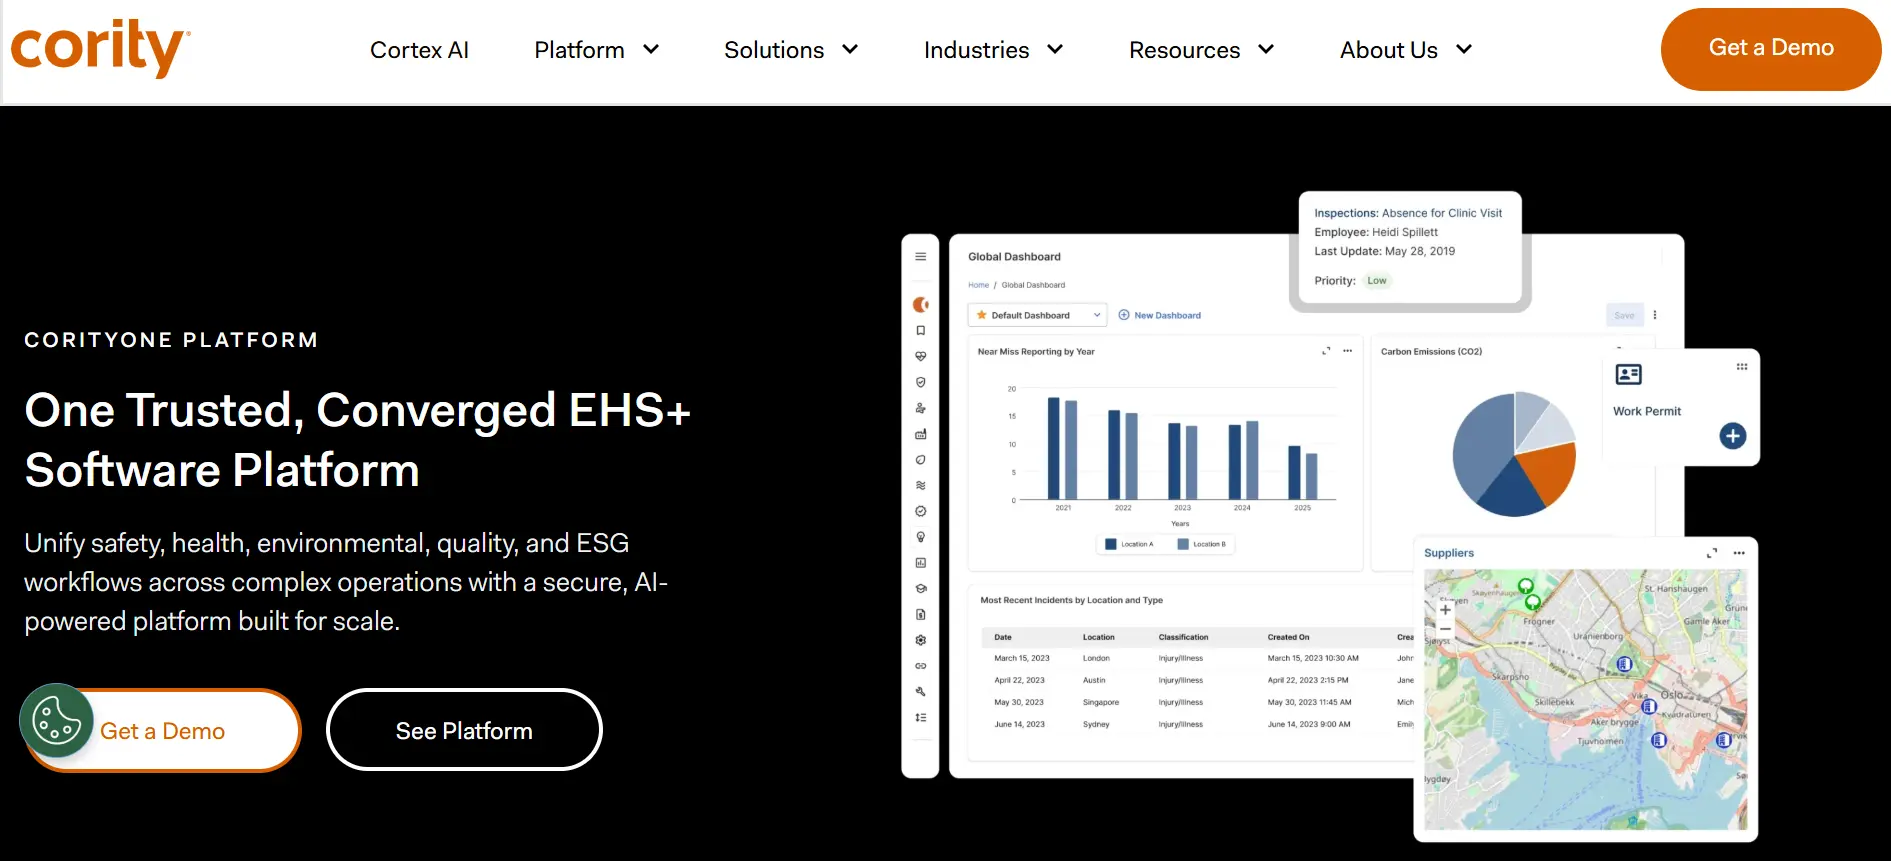Click the lightbulb icon in dashboard sidebar
This screenshot has height=861, width=1891.
pos(921,537)
